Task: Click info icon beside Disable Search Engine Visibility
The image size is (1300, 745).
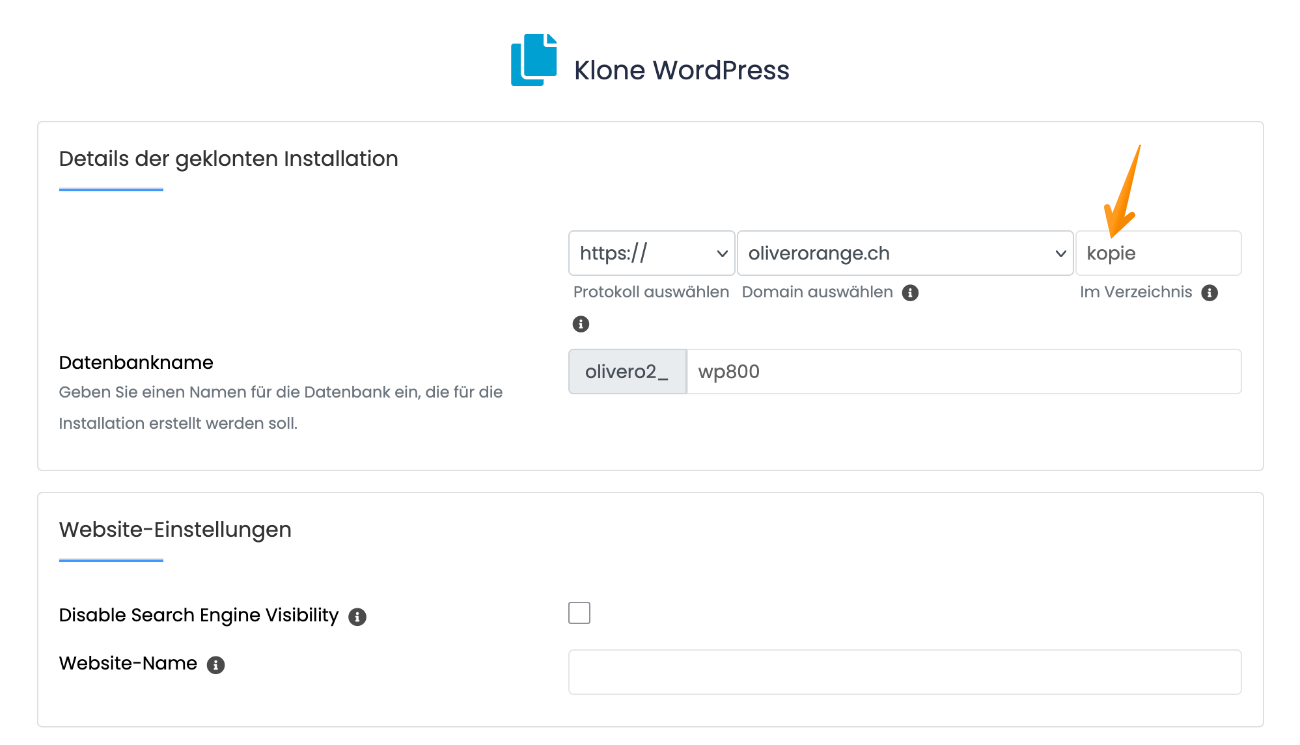Action: [357, 617]
